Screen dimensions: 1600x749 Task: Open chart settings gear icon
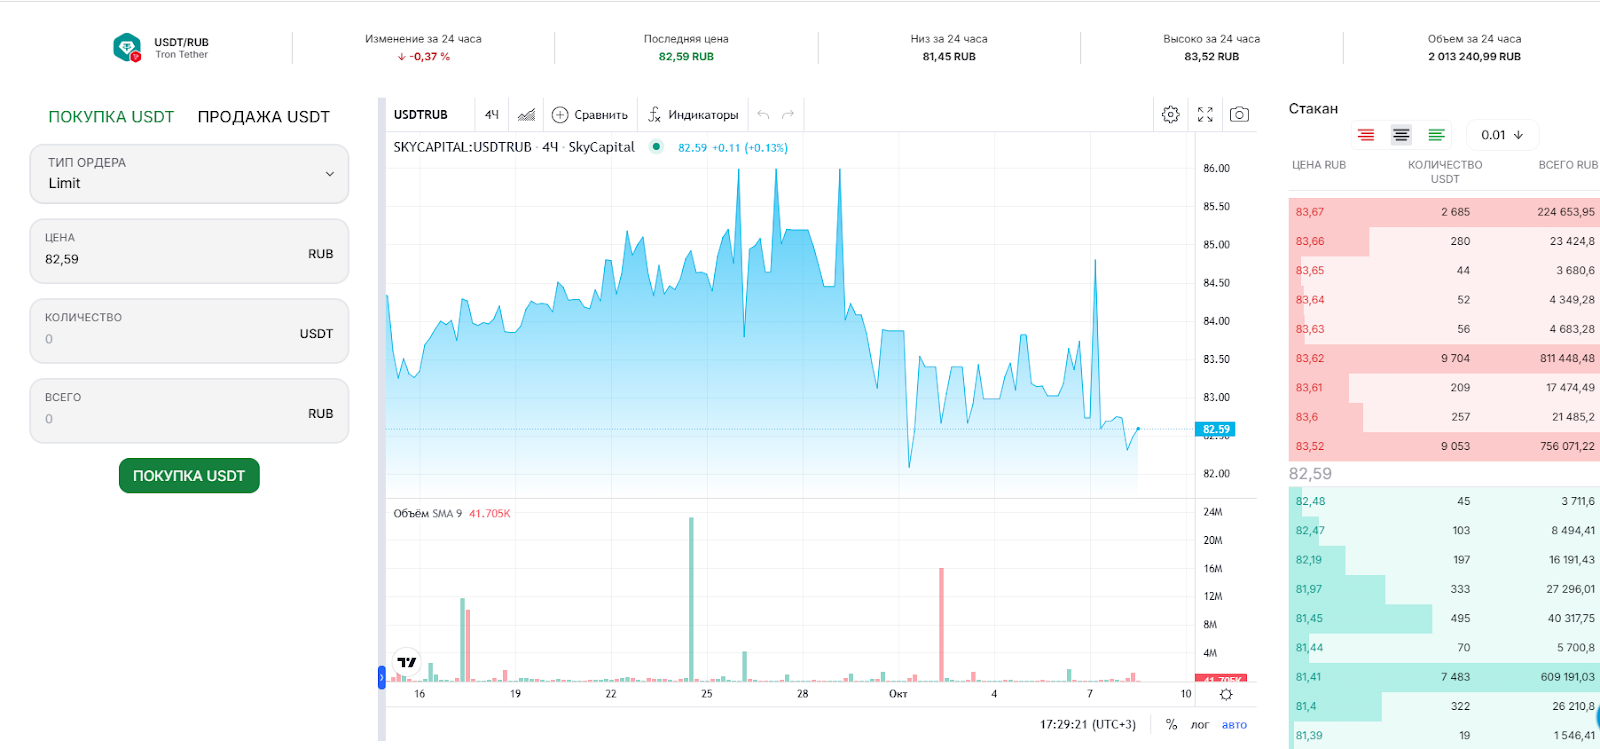pyautogui.click(x=1170, y=115)
